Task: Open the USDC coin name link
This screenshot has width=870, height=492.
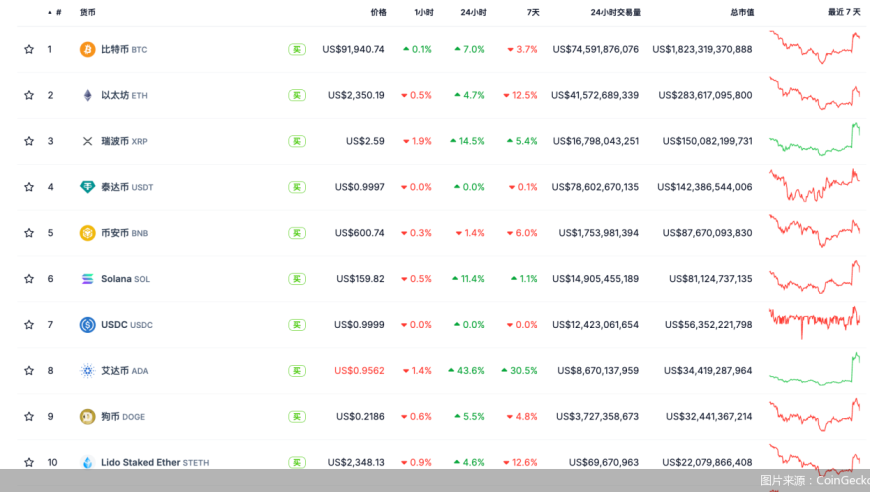Action: pyautogui.click(x=127, y=325)
